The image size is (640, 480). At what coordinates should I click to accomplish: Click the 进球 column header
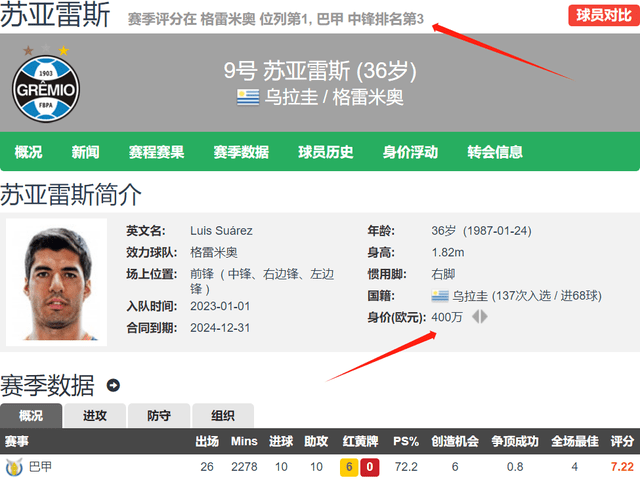281,441
